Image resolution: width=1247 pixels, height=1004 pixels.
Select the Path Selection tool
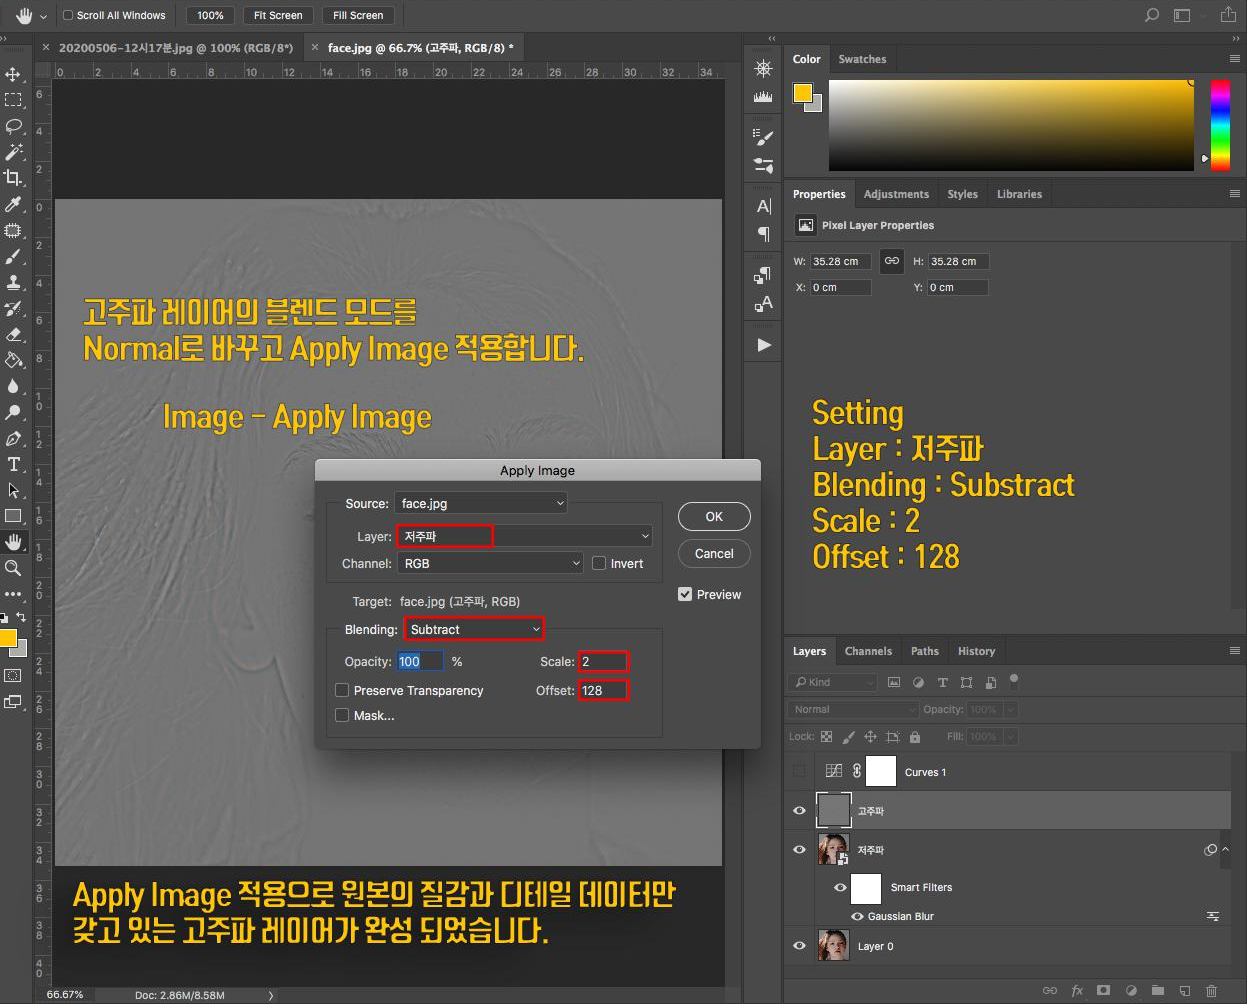point(13,490)
